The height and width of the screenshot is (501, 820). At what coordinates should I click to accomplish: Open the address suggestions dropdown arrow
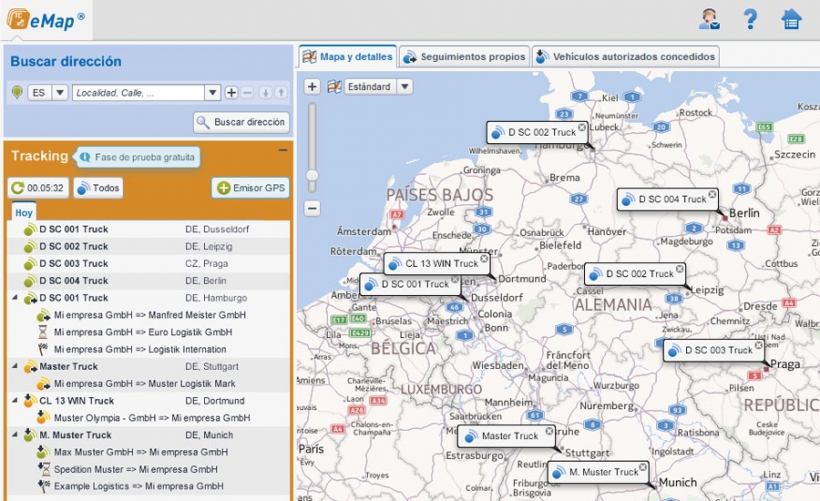(x=212, y=93)
